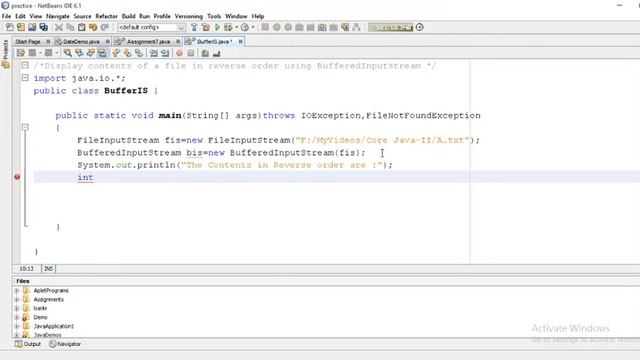Click the Open Project toolbar icon
This screenshot has height=360, width=640.
pos(32,27)
